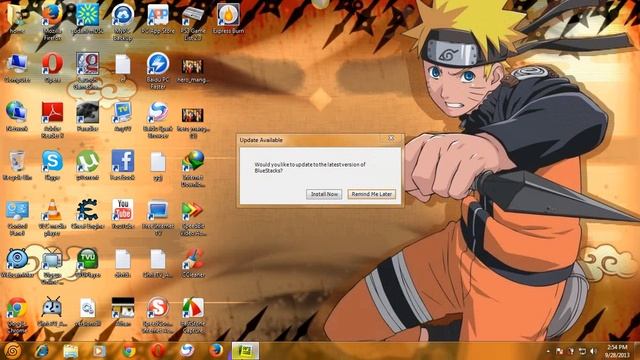Launch Firefox from the taskbar

tap(216, 351)
